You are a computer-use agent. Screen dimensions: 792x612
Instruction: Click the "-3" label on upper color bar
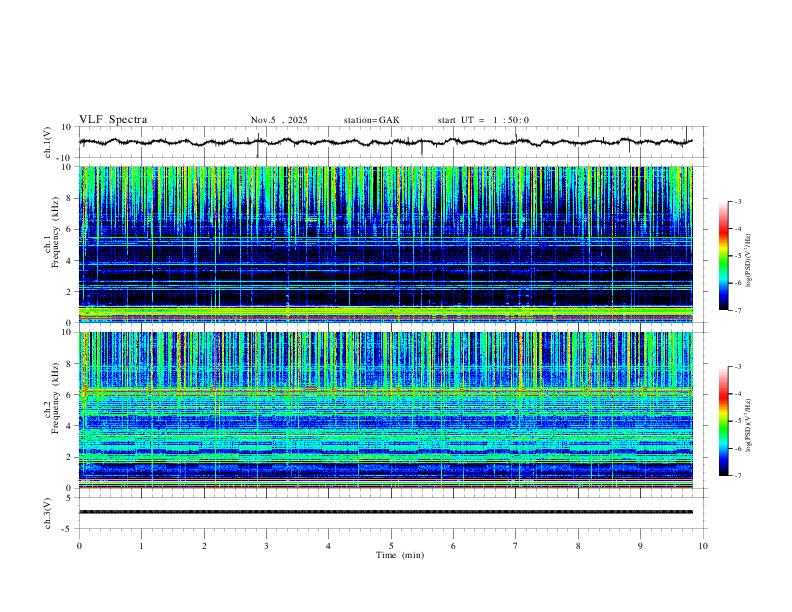pos(737,201)
